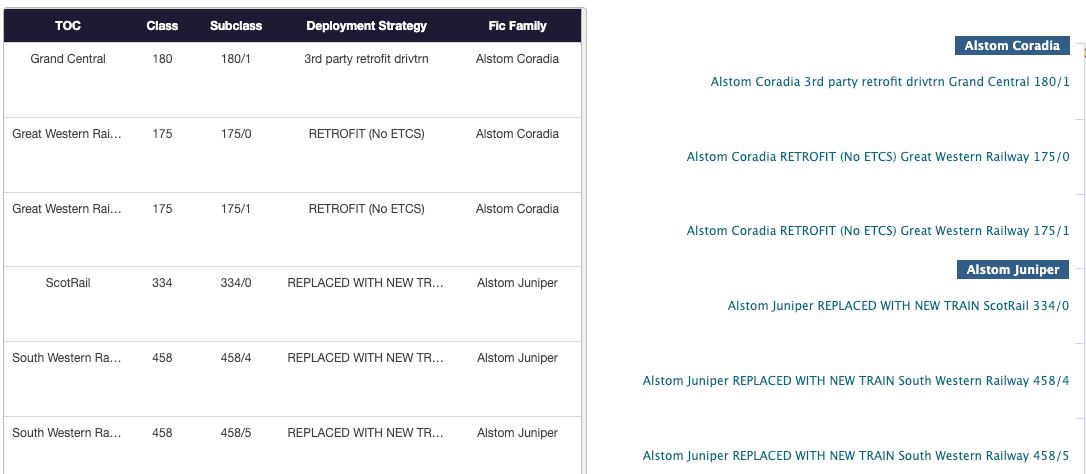This screenshot has width=1086, height=474.
Task: Sort table by Subclass column header
Action: (236, 26)
